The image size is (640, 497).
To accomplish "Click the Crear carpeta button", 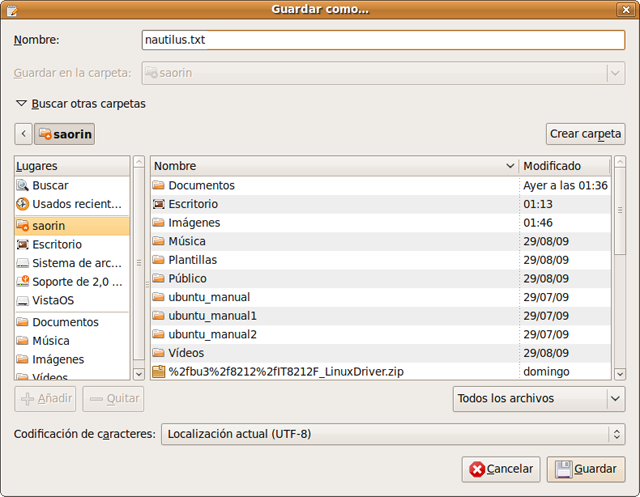I will click(585, 134).
